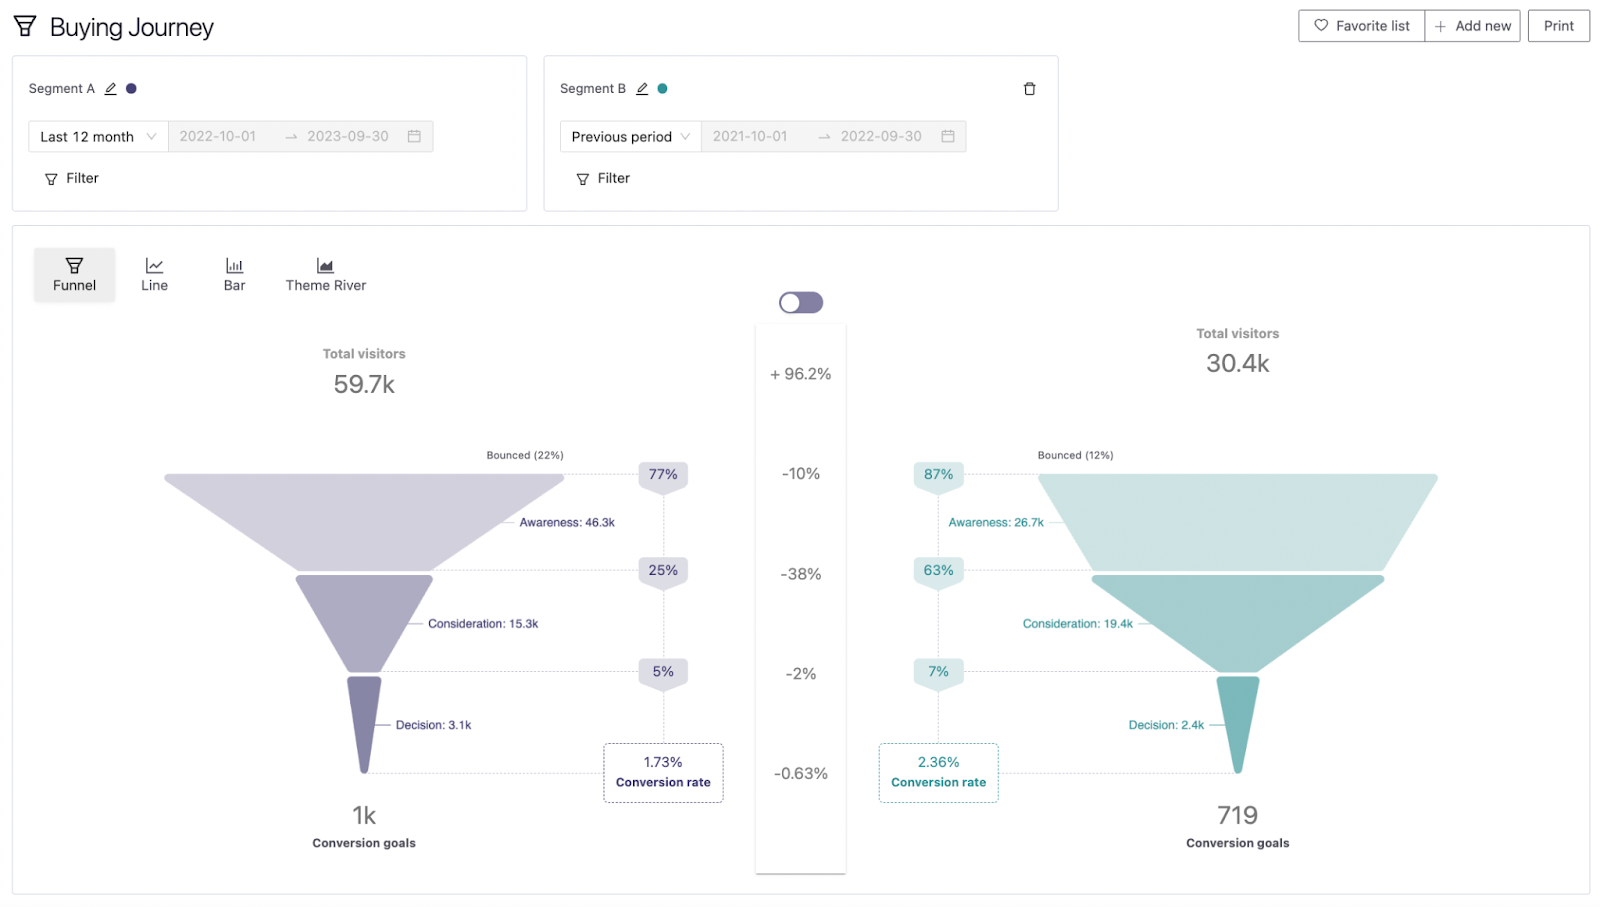Rename Segment A using the pencil icon
The image size is (1600, 907).
click(x=111, y=88)
